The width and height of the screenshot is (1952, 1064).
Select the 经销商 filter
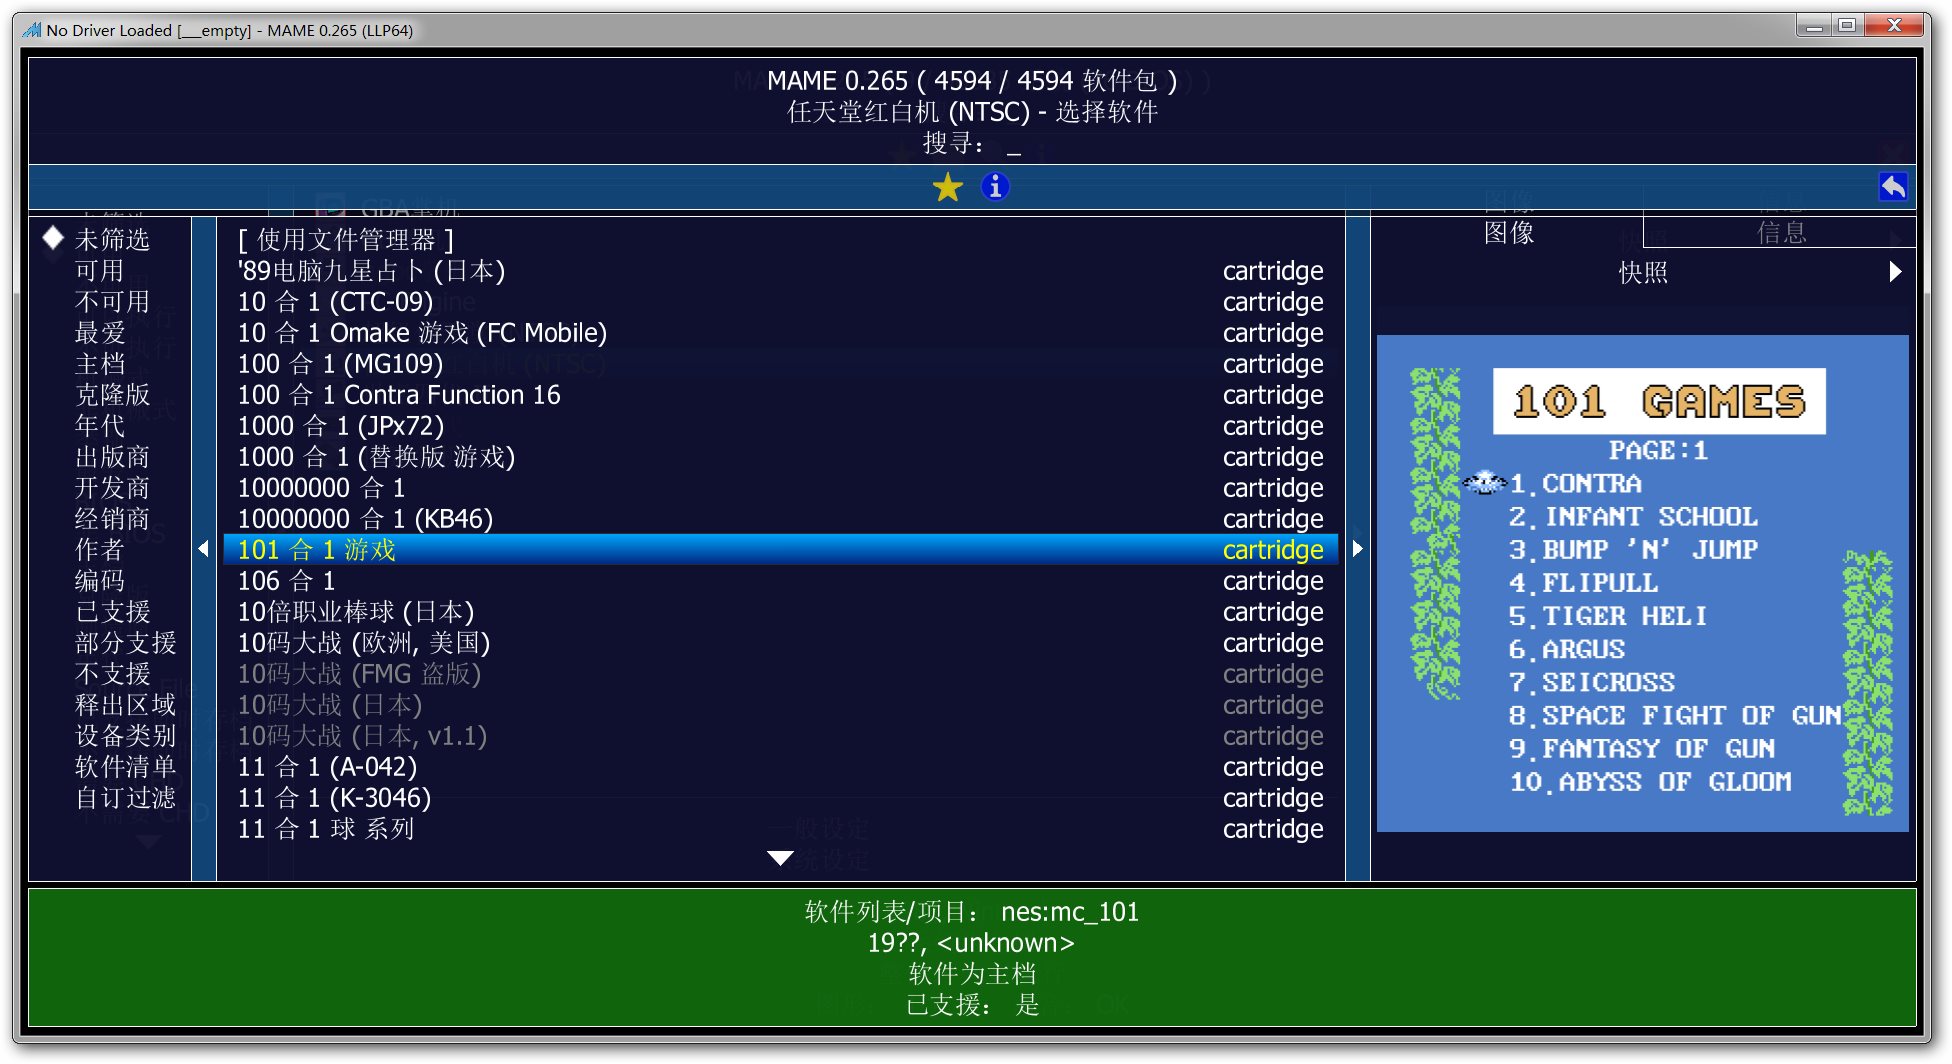click(x=112, y=519)
